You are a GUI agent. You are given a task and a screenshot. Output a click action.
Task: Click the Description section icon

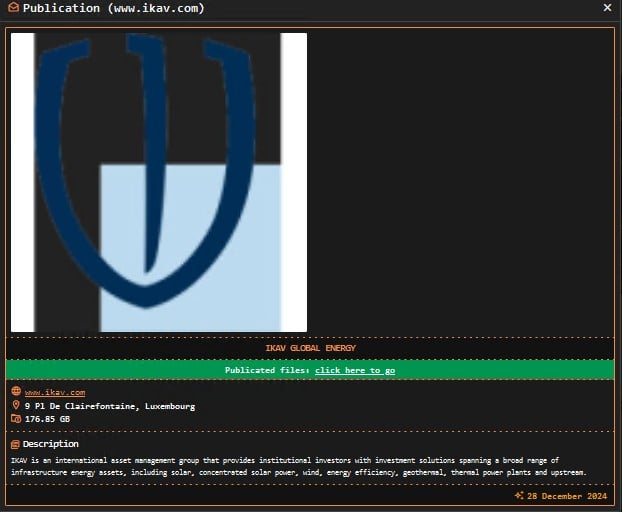(x=15, y=444)
